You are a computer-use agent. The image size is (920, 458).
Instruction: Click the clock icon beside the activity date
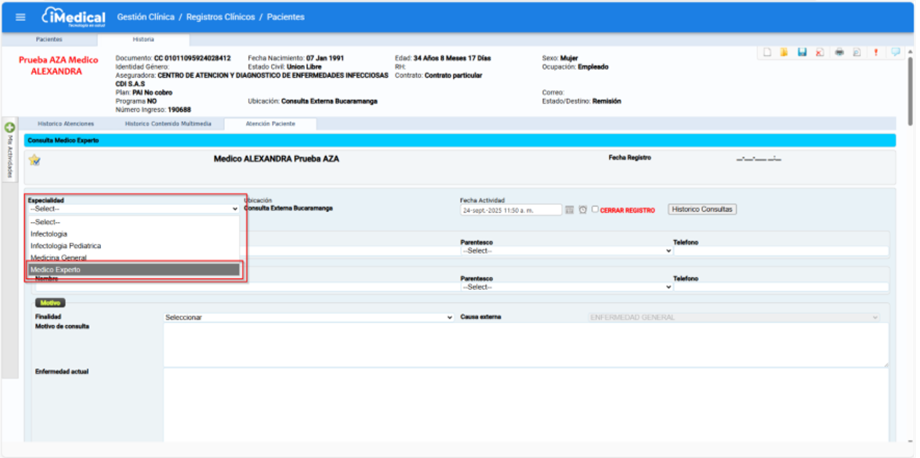coord(582,210)
